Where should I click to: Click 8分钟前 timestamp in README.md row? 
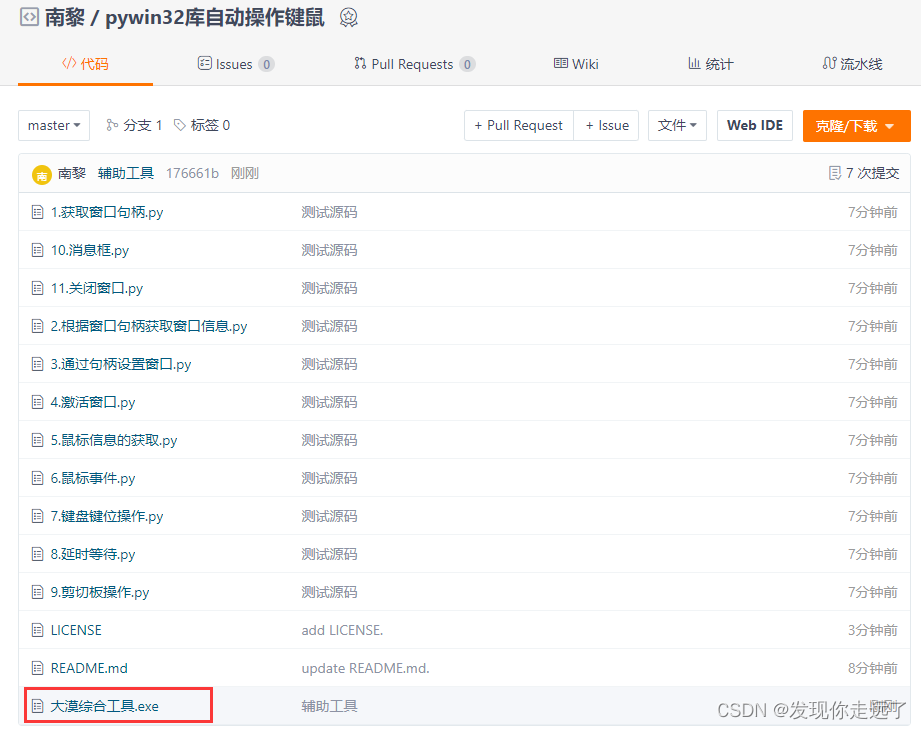873,668
